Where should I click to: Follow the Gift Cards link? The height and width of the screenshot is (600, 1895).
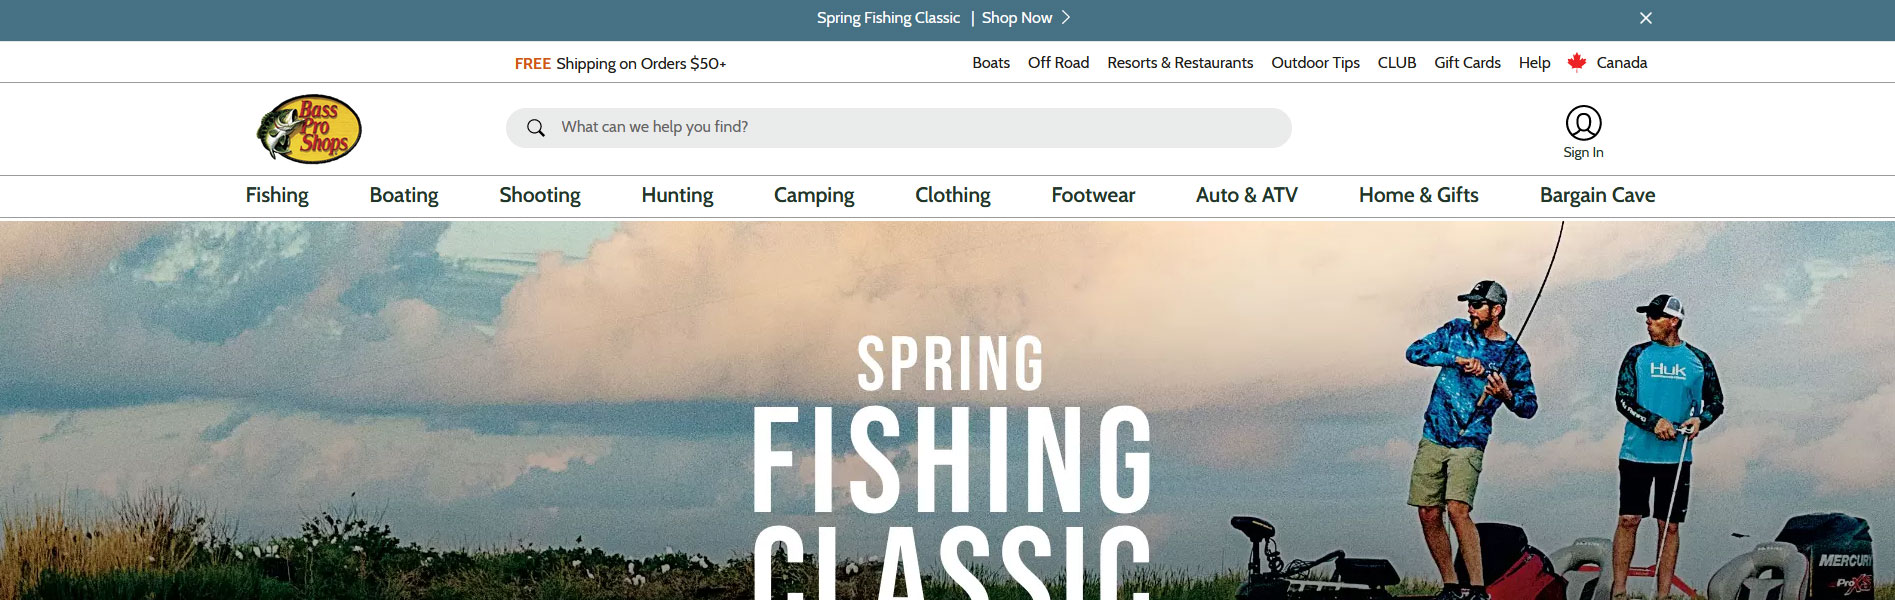point(1467,62)
